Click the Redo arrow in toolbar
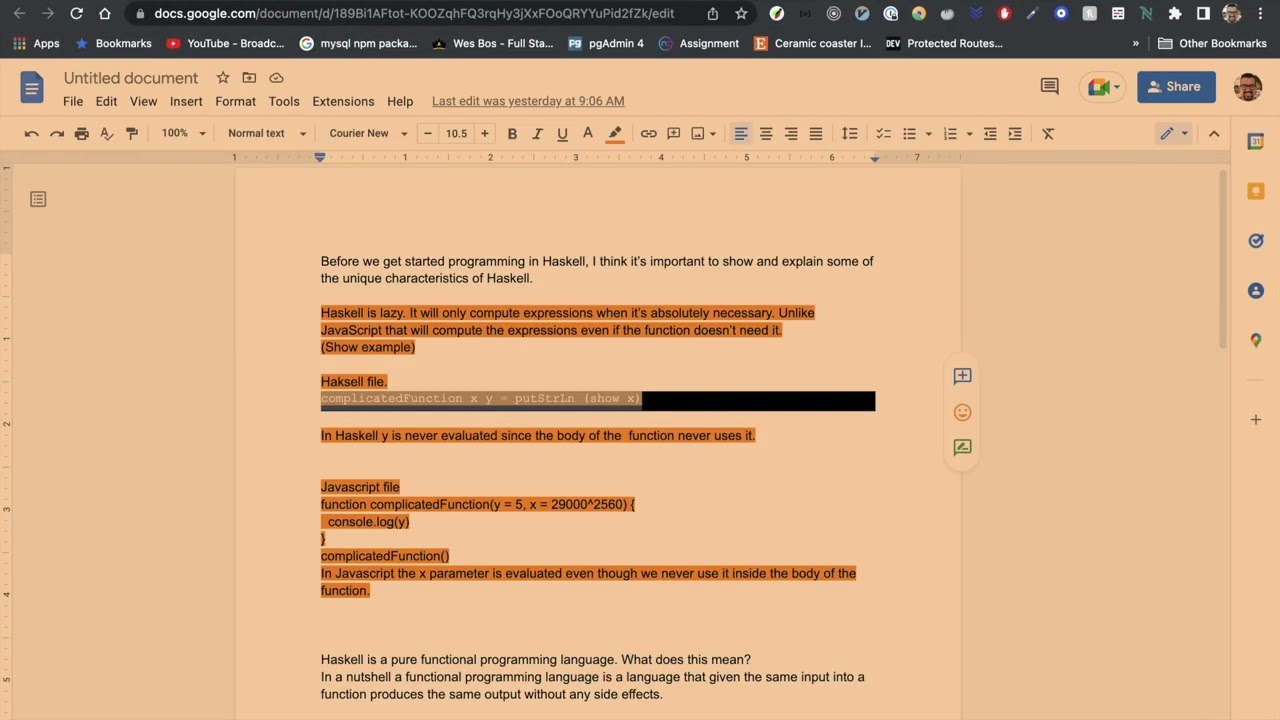 coord(57,133)
